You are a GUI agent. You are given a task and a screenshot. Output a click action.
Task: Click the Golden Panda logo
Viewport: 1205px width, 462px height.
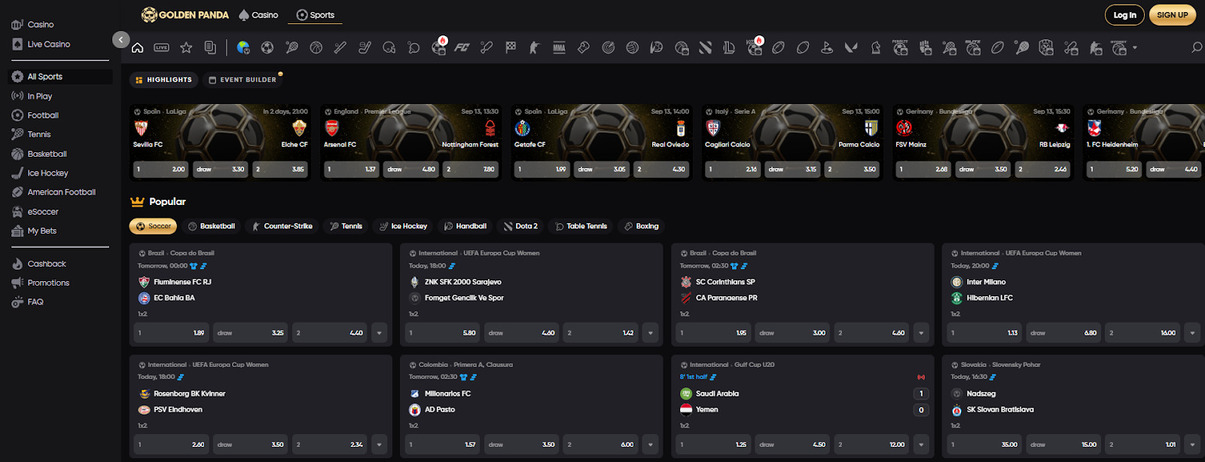[x=184, y=15]
